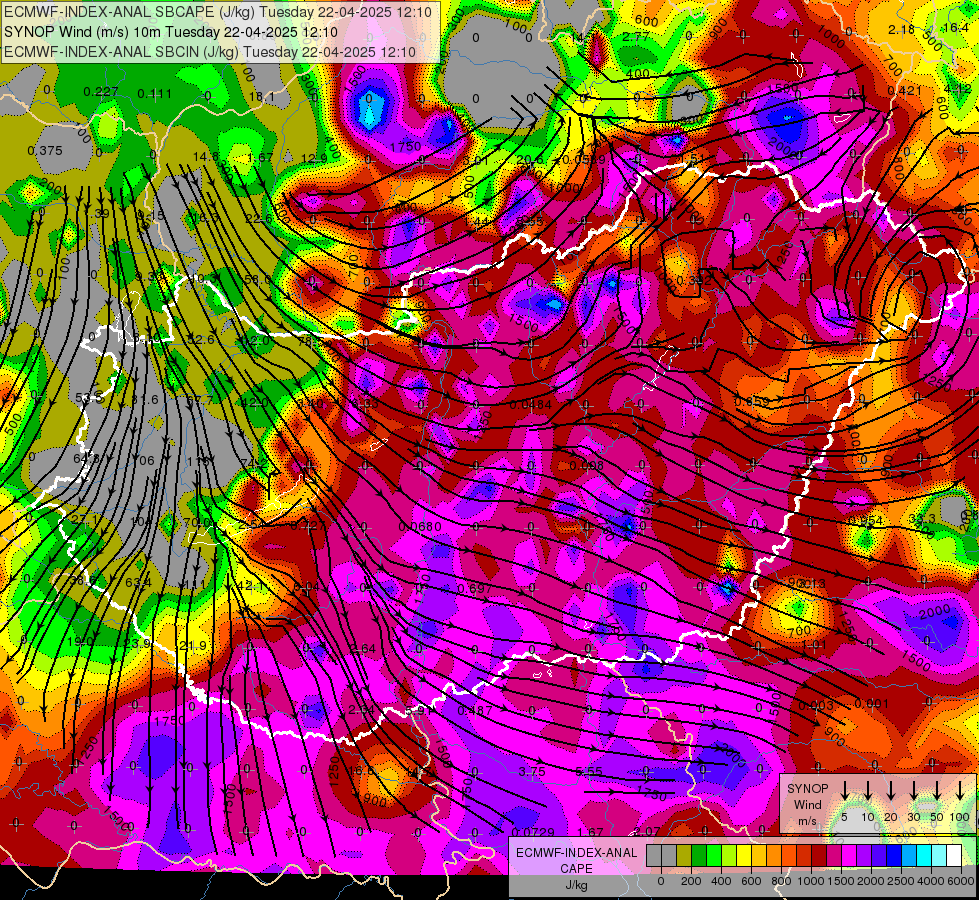Click the 400 tick label in the CAPE legend

[x=721, y=881]
